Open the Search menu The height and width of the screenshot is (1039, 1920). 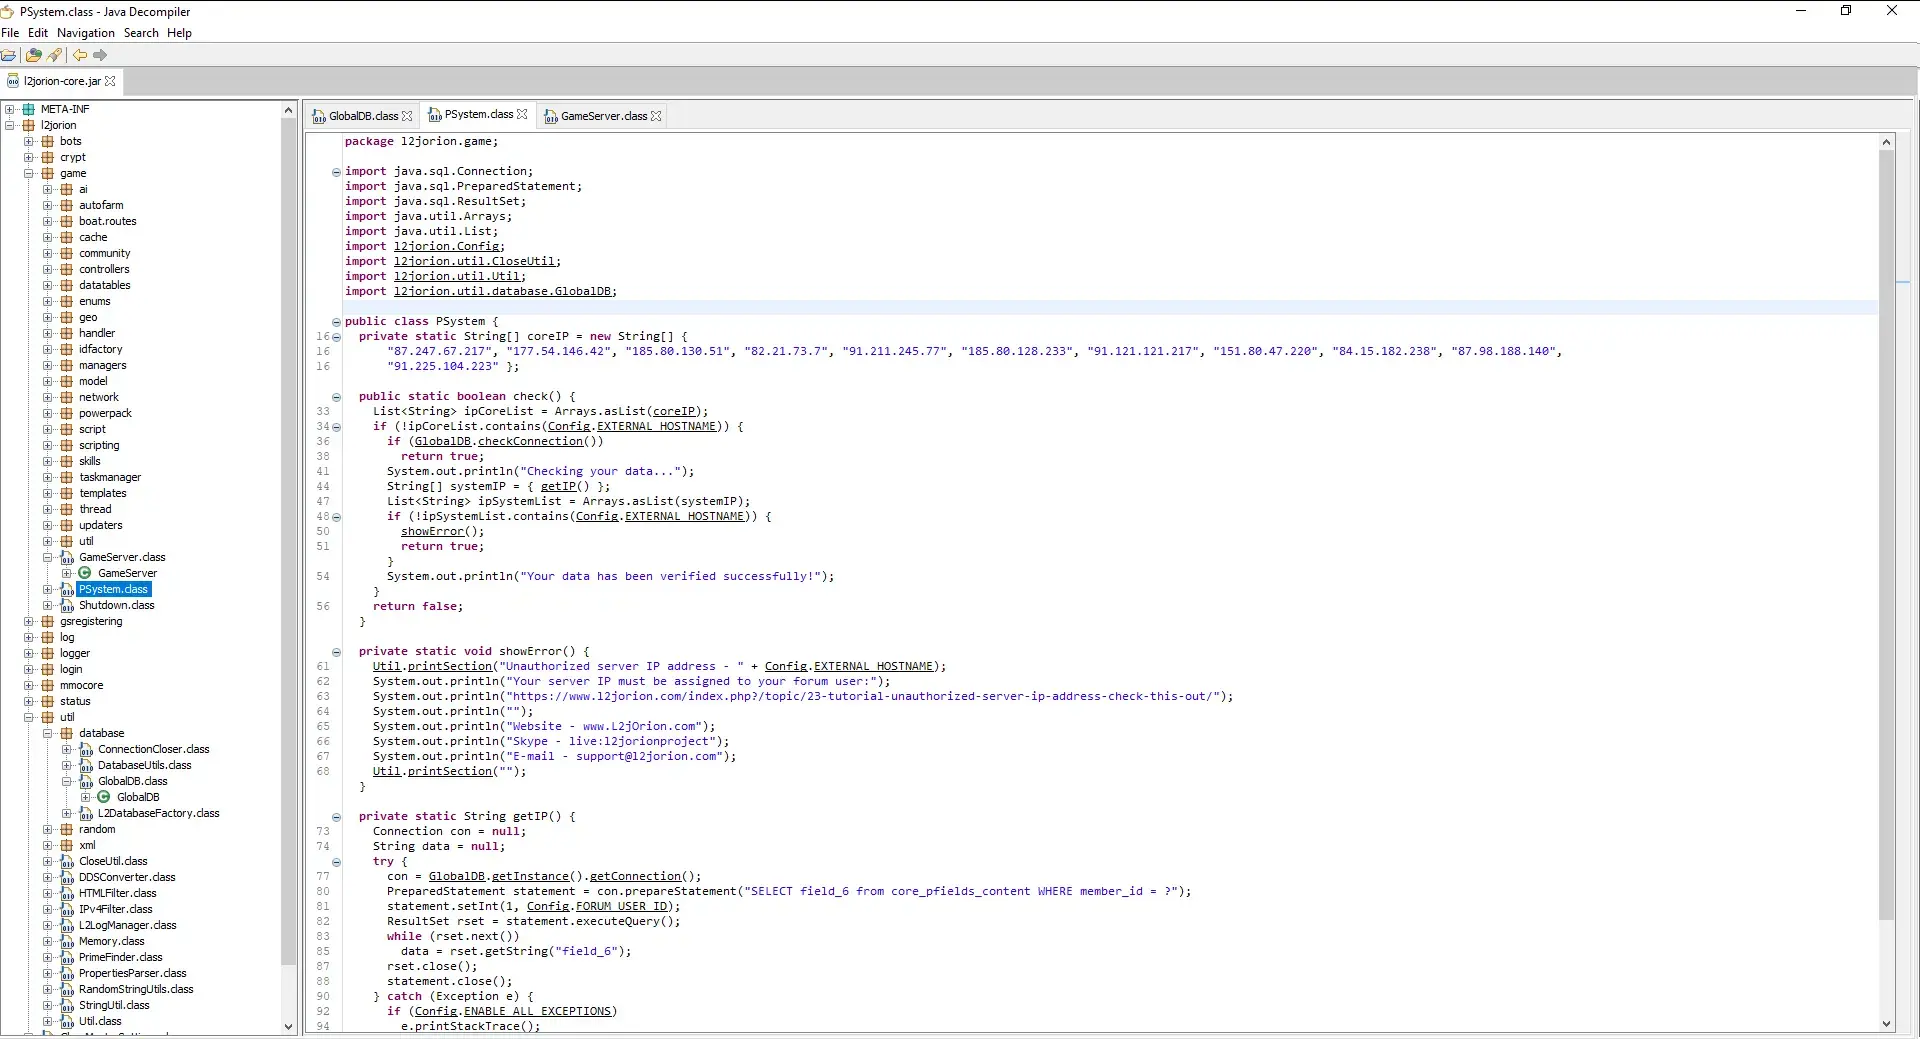(141, 33)
